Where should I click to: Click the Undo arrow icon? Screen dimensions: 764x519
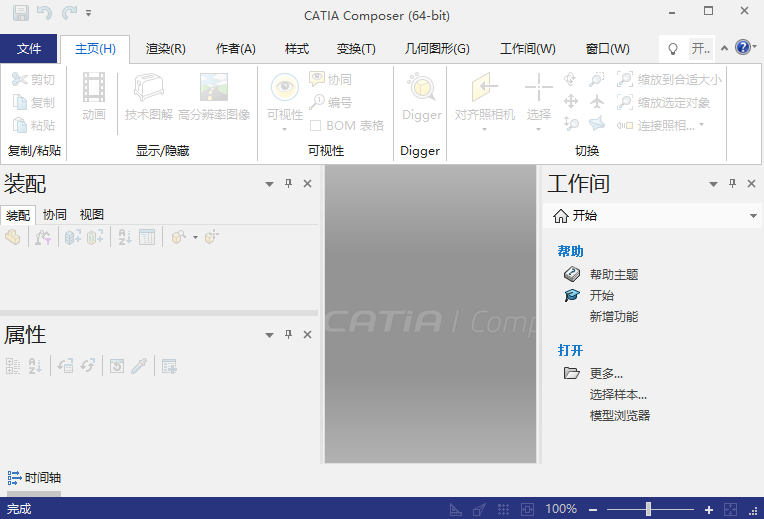point(44,13)
